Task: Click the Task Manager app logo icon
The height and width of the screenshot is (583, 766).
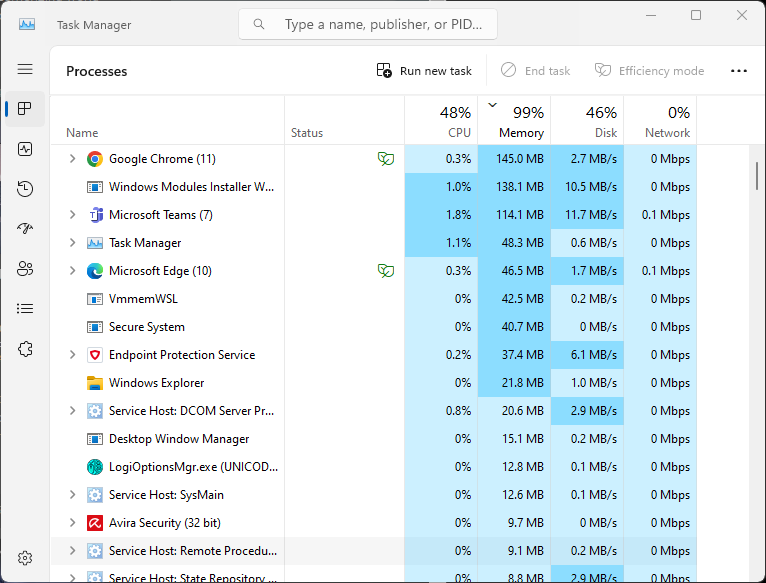Action: 27,24
